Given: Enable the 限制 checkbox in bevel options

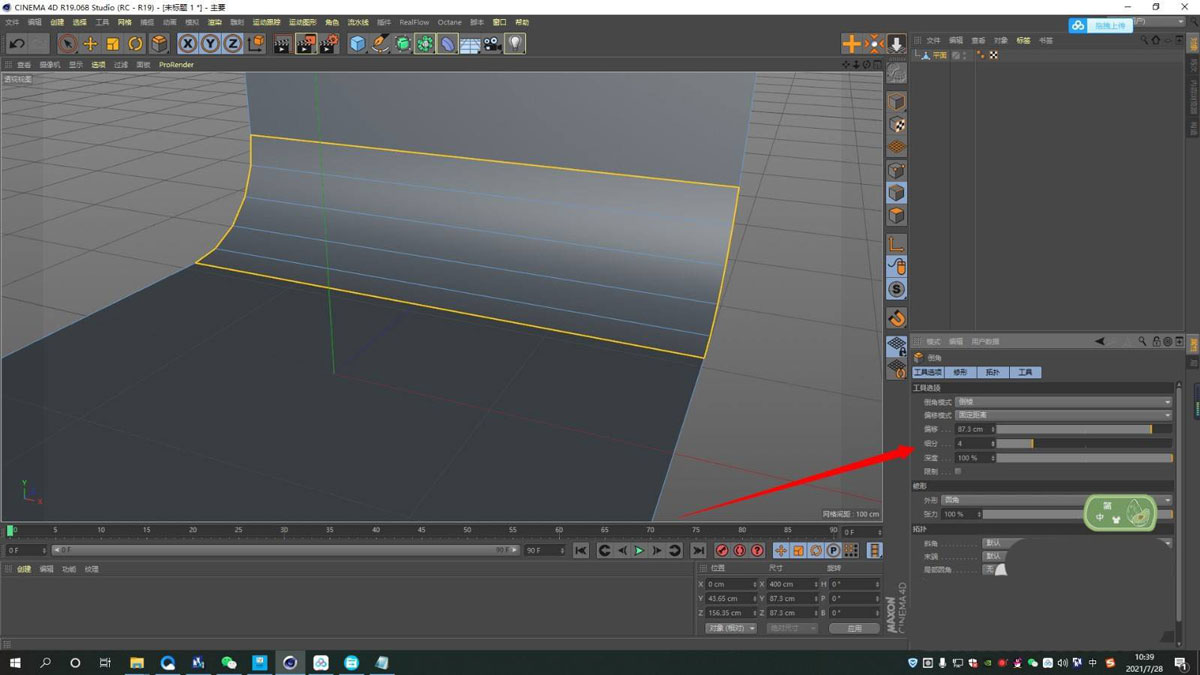Looking at the screenshot, I should [x=957, y=471].
